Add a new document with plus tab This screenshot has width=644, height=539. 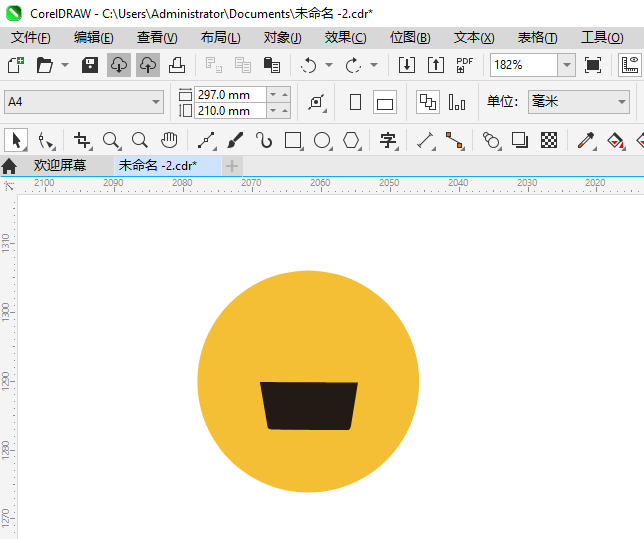pos(232,166)
